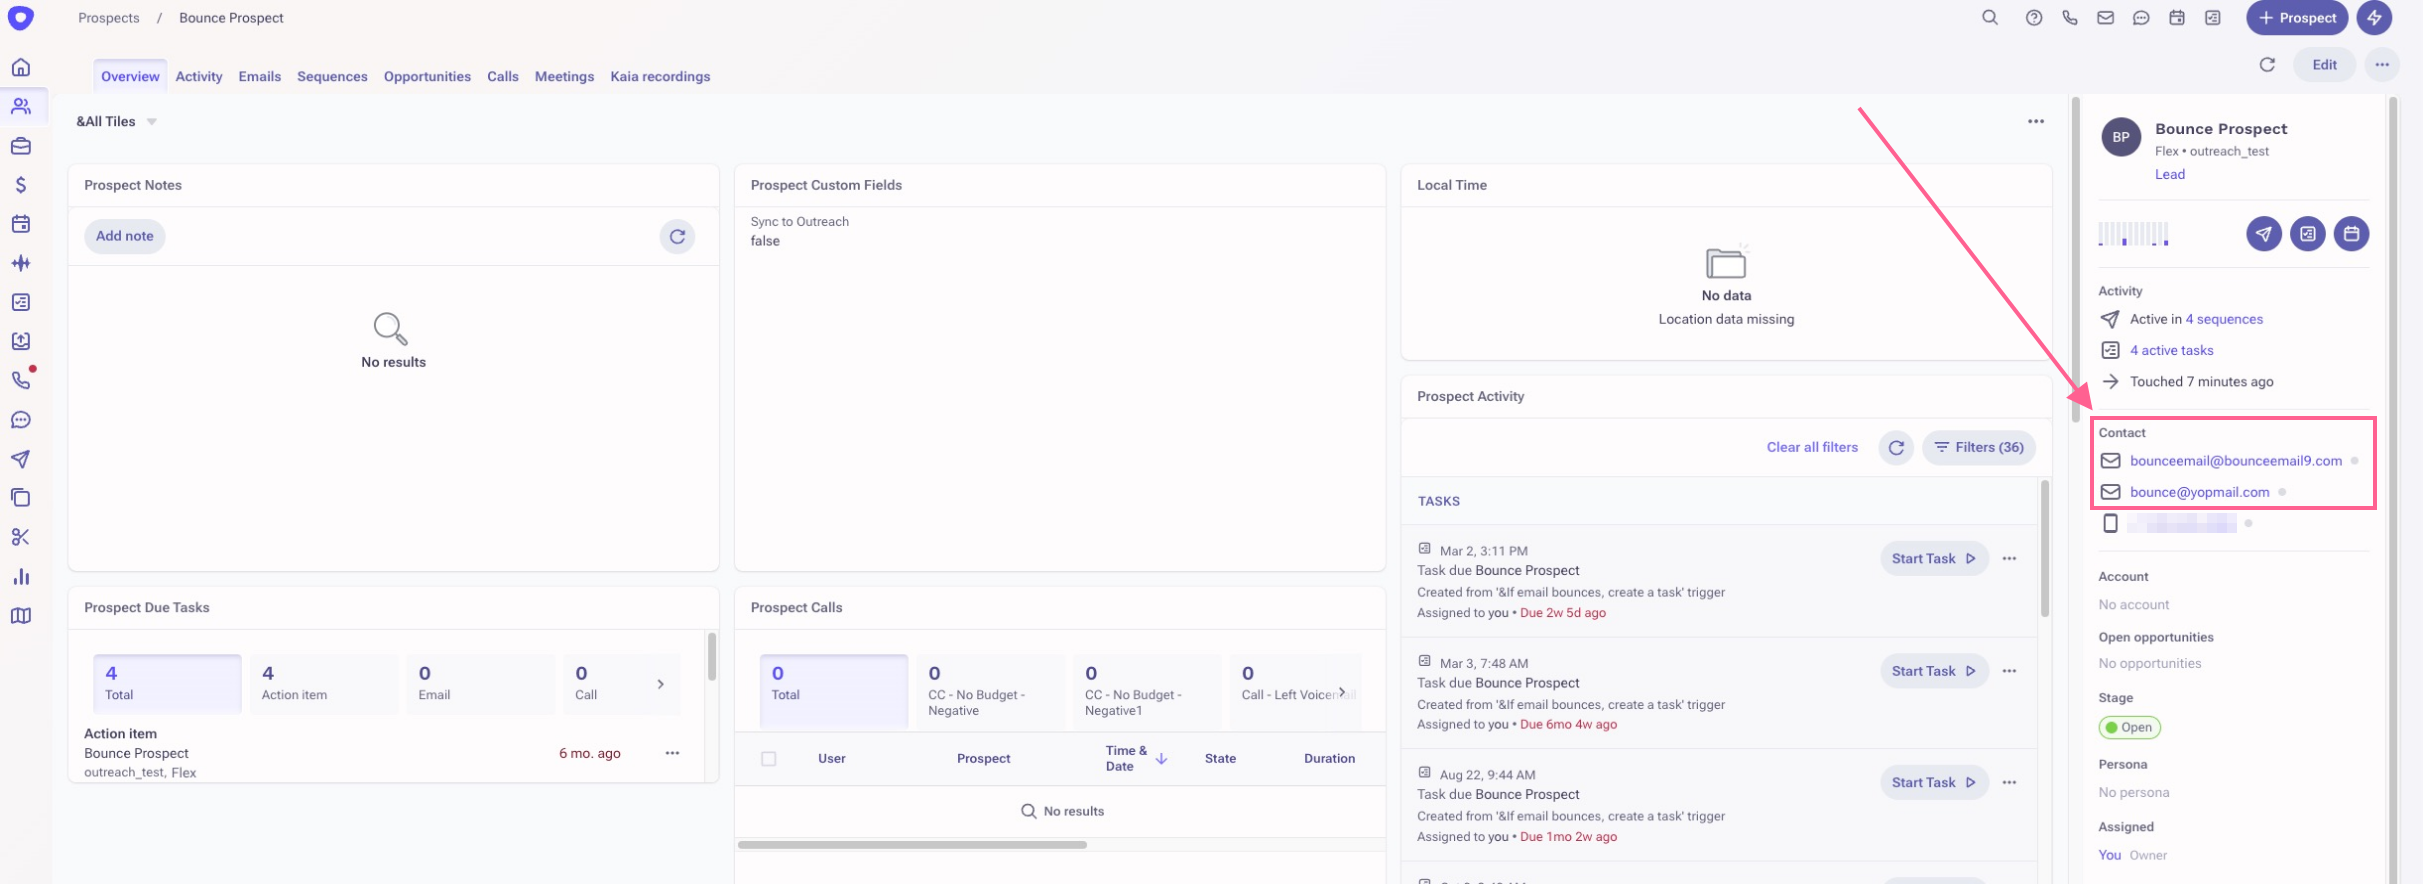The image size is (2423, 884).
Task: Start Task for Mar 3, 7:48 AM
Action: pos(1934,672)
